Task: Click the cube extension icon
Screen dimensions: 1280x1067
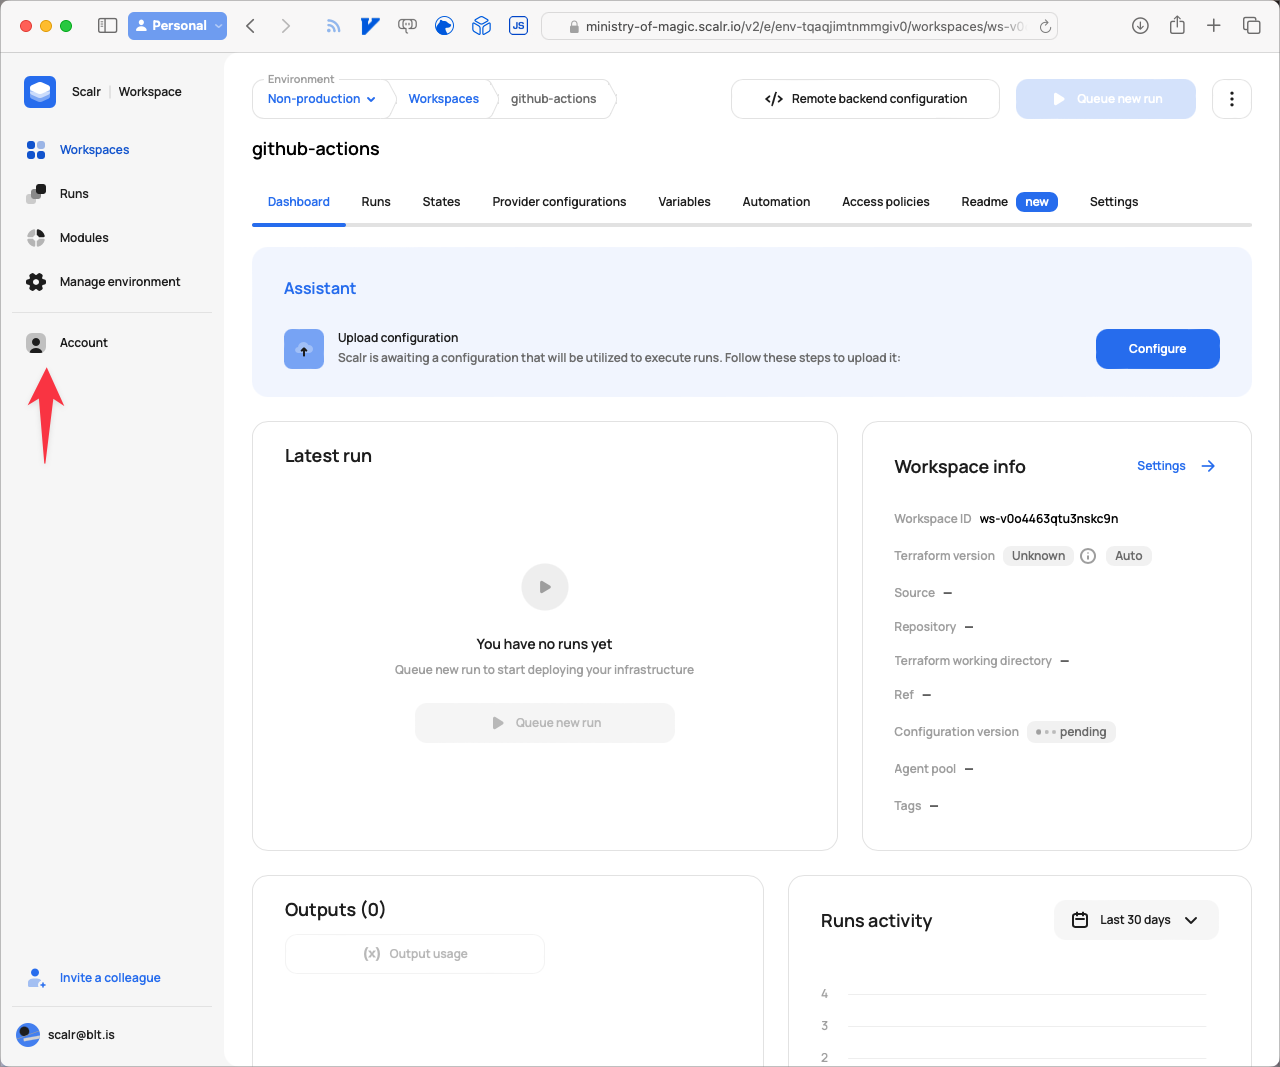Action: pyautogui.click(x=481, y=26)
